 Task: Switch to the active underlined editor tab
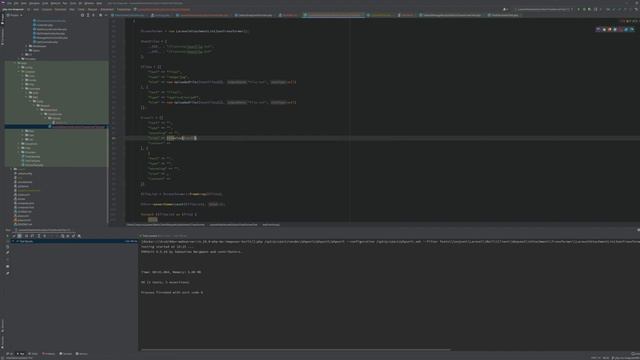pos(334,15)
